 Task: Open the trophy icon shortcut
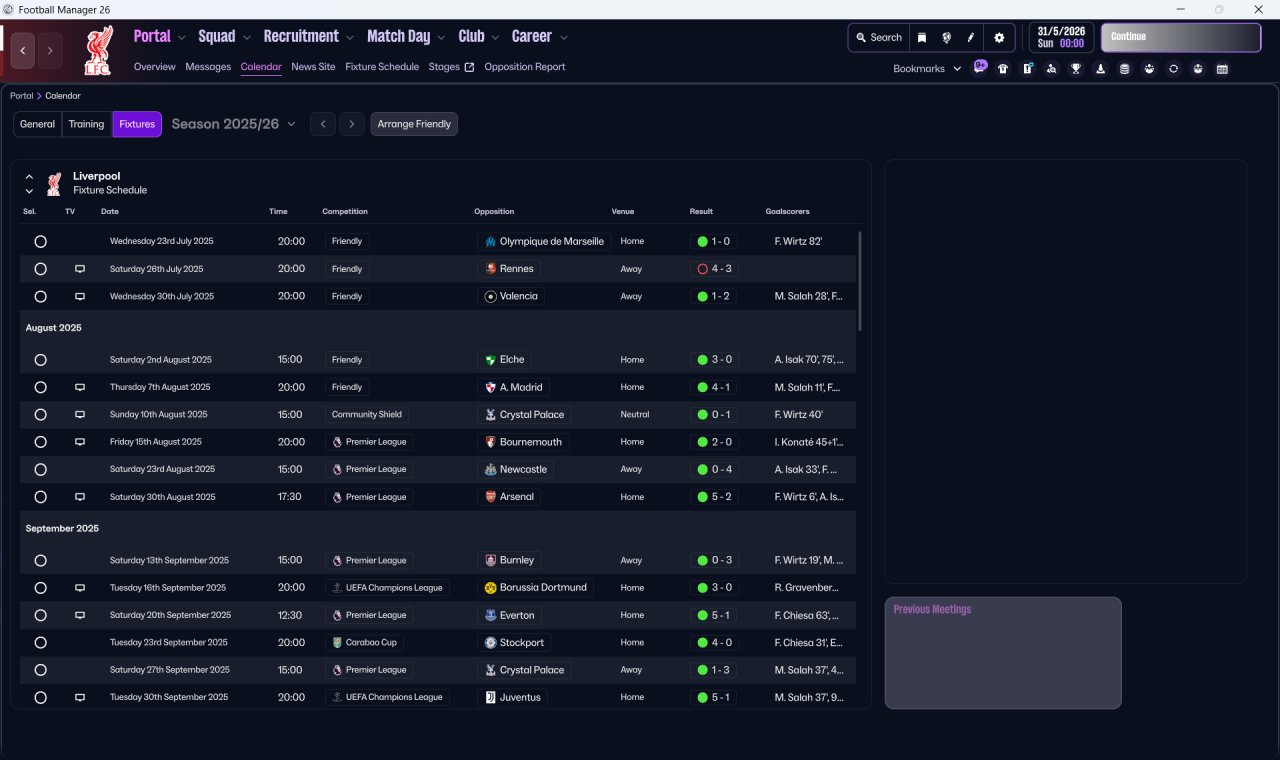(1076, 69)
